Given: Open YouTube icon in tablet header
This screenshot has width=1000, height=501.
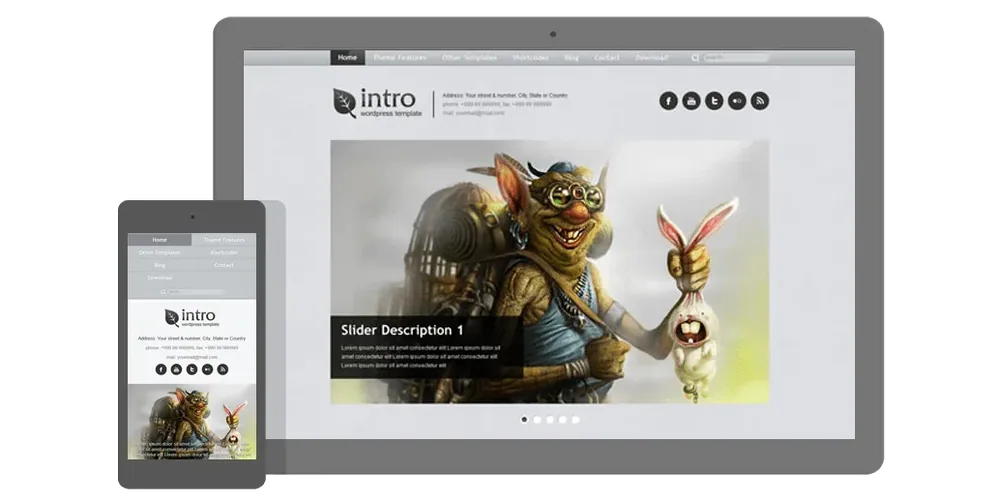Looking at the screenshot, I should (x=691, y=101).
